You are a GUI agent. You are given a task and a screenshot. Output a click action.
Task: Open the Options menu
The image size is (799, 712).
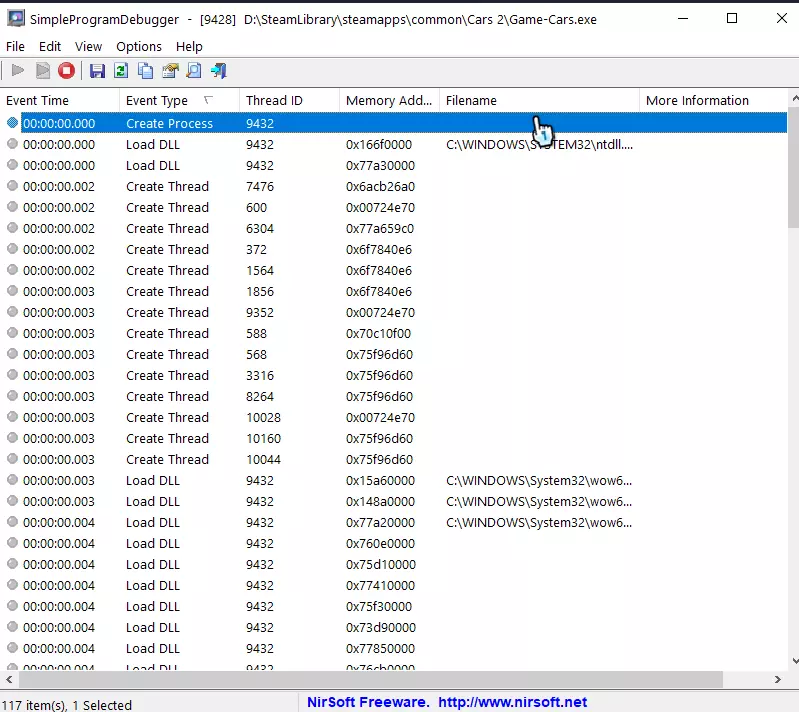coord(138,46)
